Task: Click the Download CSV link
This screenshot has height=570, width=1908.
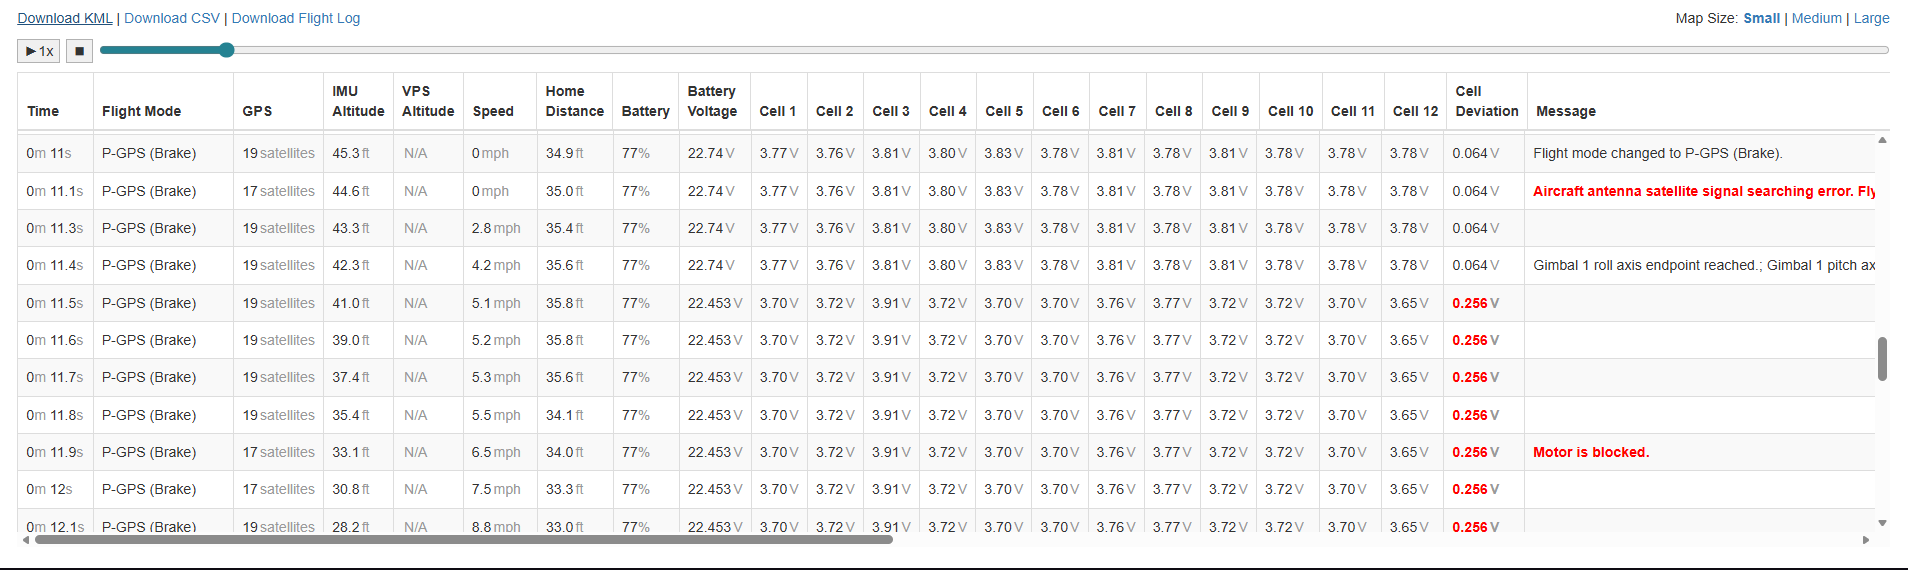Action: (x=172, y=18)
